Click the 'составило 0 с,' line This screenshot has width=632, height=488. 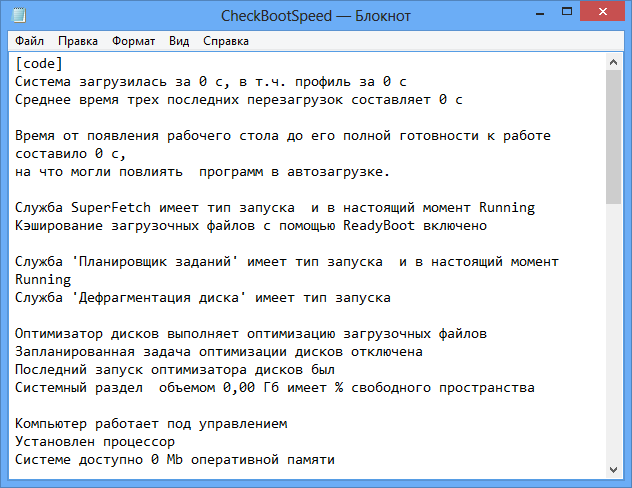[71, 154]
